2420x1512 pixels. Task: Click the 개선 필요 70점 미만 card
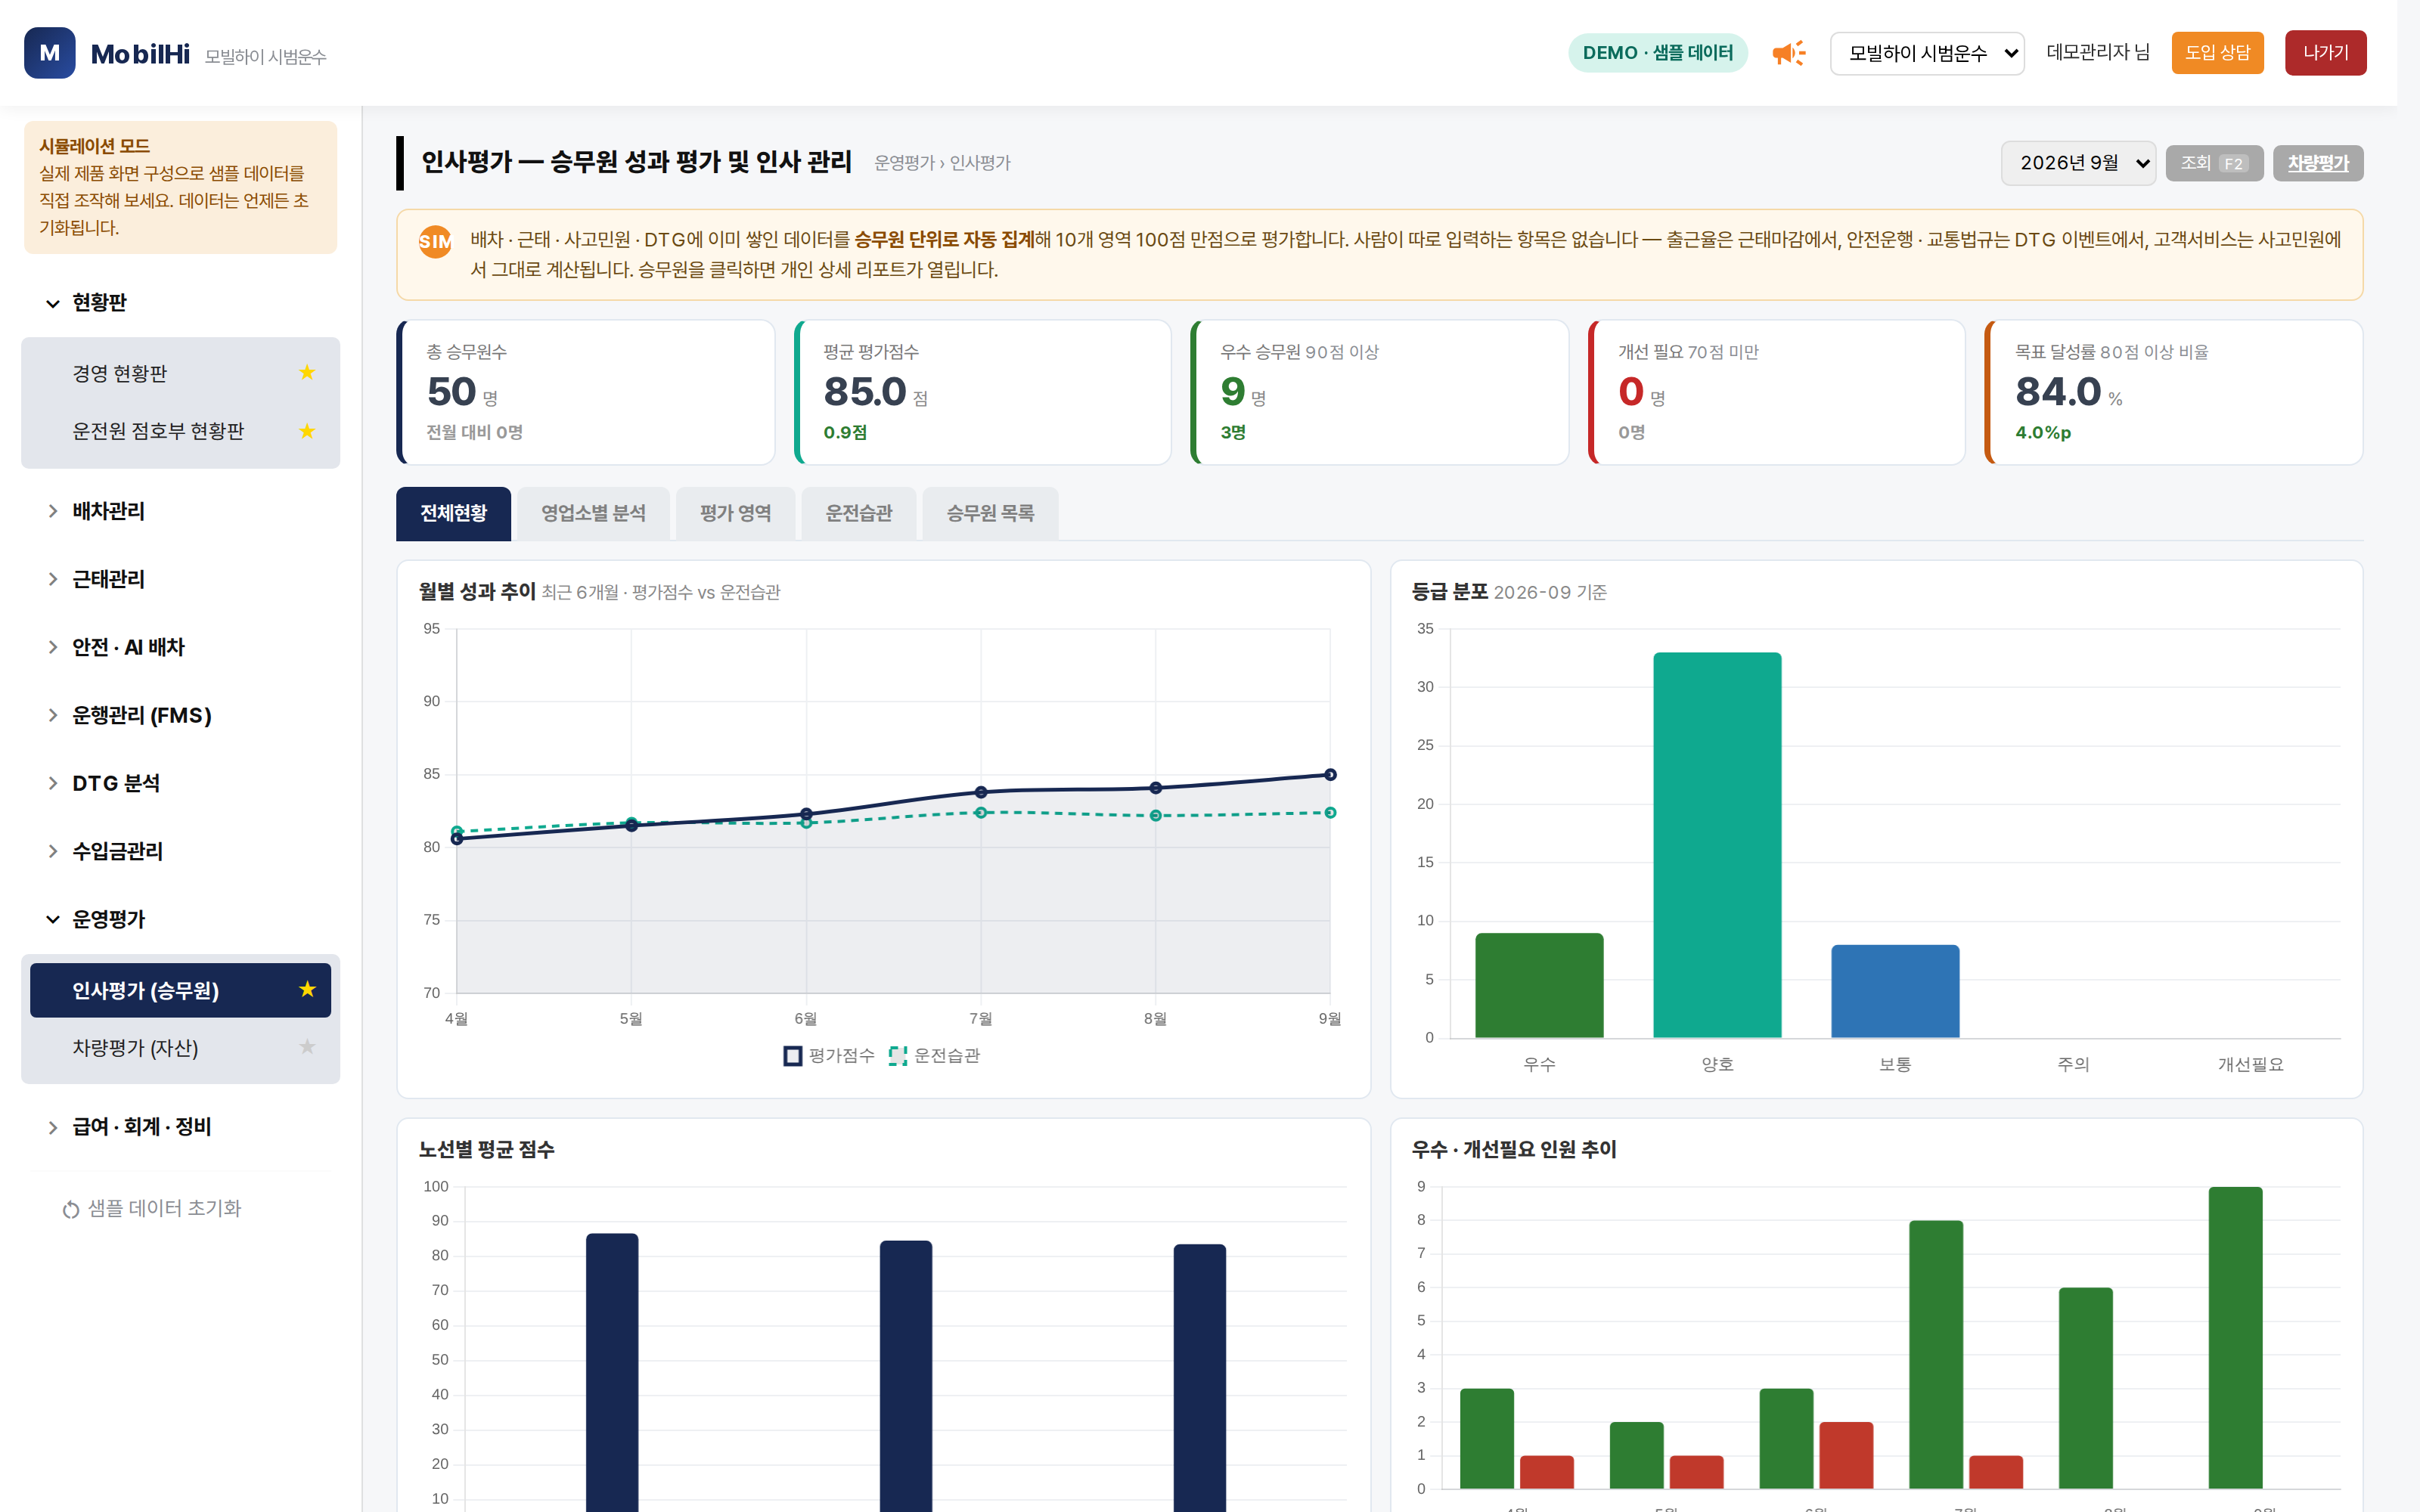[1777, 392]
